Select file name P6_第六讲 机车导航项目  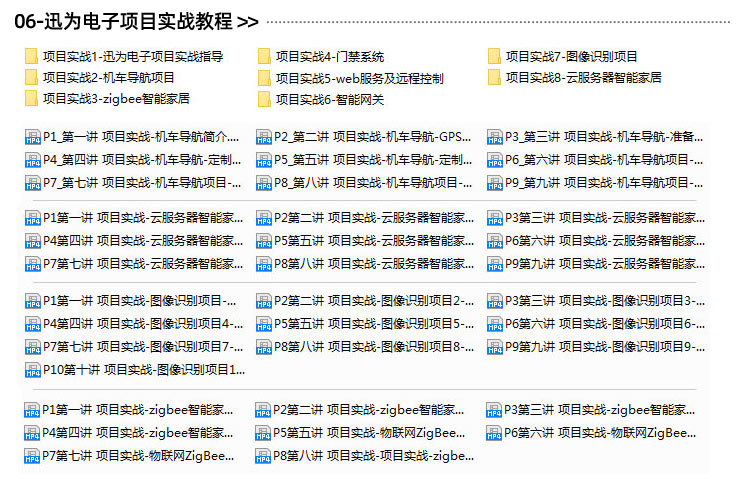point(604,160)
